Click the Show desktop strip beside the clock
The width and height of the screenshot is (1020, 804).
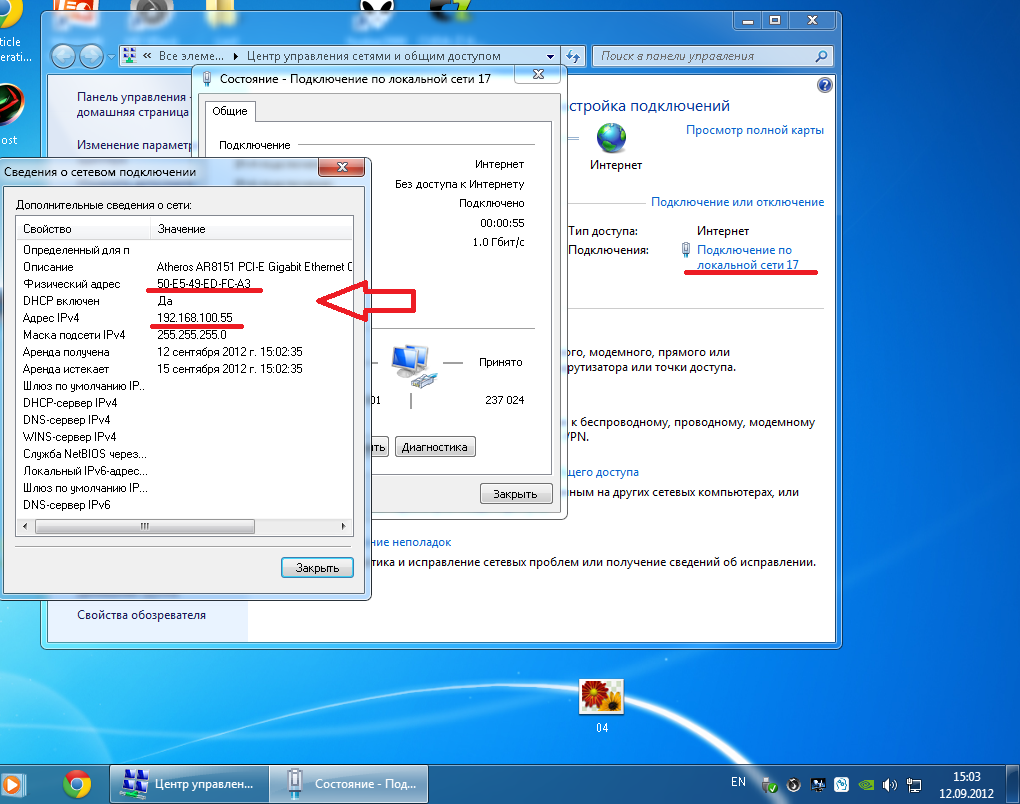pos(1012,784)
